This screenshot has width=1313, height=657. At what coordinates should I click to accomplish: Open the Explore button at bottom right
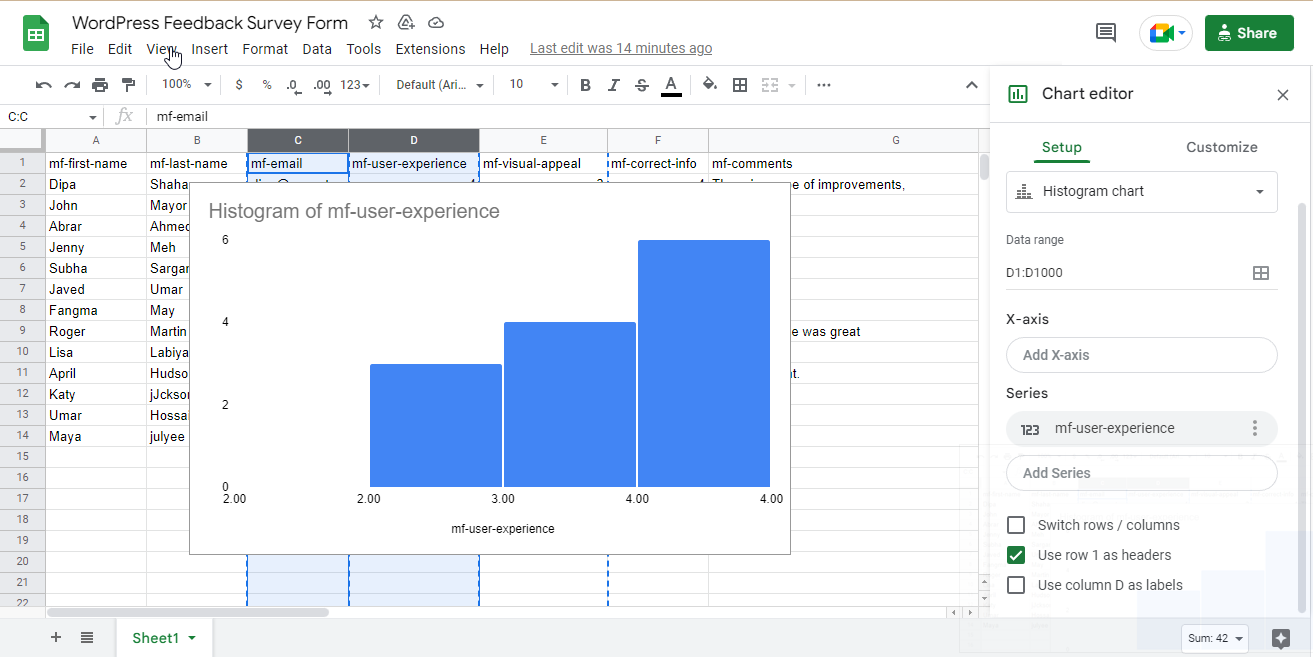coord(1282,638)
